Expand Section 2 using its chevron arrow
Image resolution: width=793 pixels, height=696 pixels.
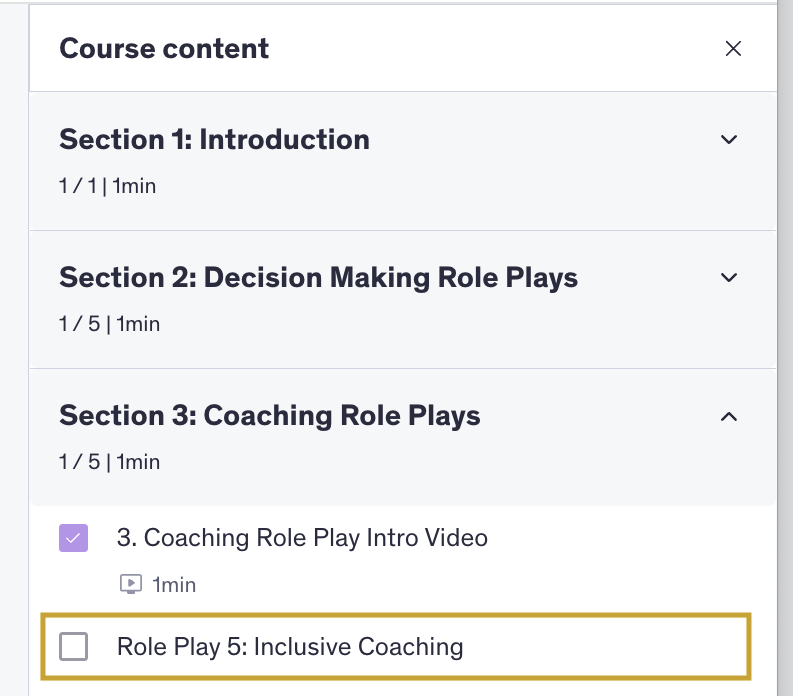click(729, 277)
